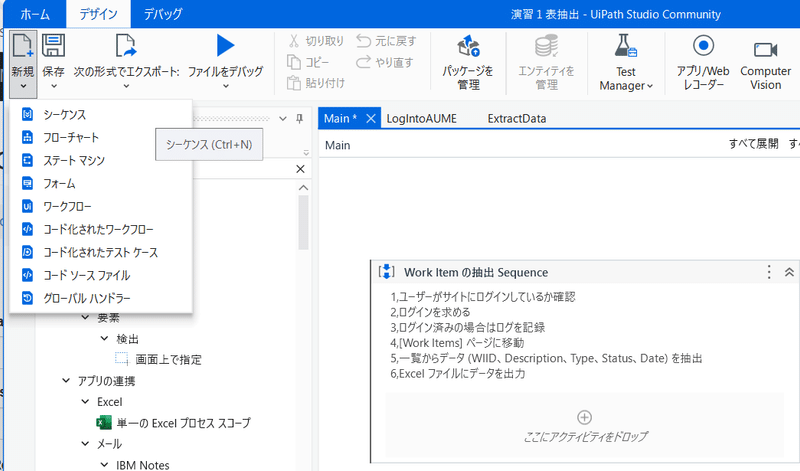Screen dimensions: 800x471
Task: Select フローチャート from the new menu
Action: click(x=101, y=137)
